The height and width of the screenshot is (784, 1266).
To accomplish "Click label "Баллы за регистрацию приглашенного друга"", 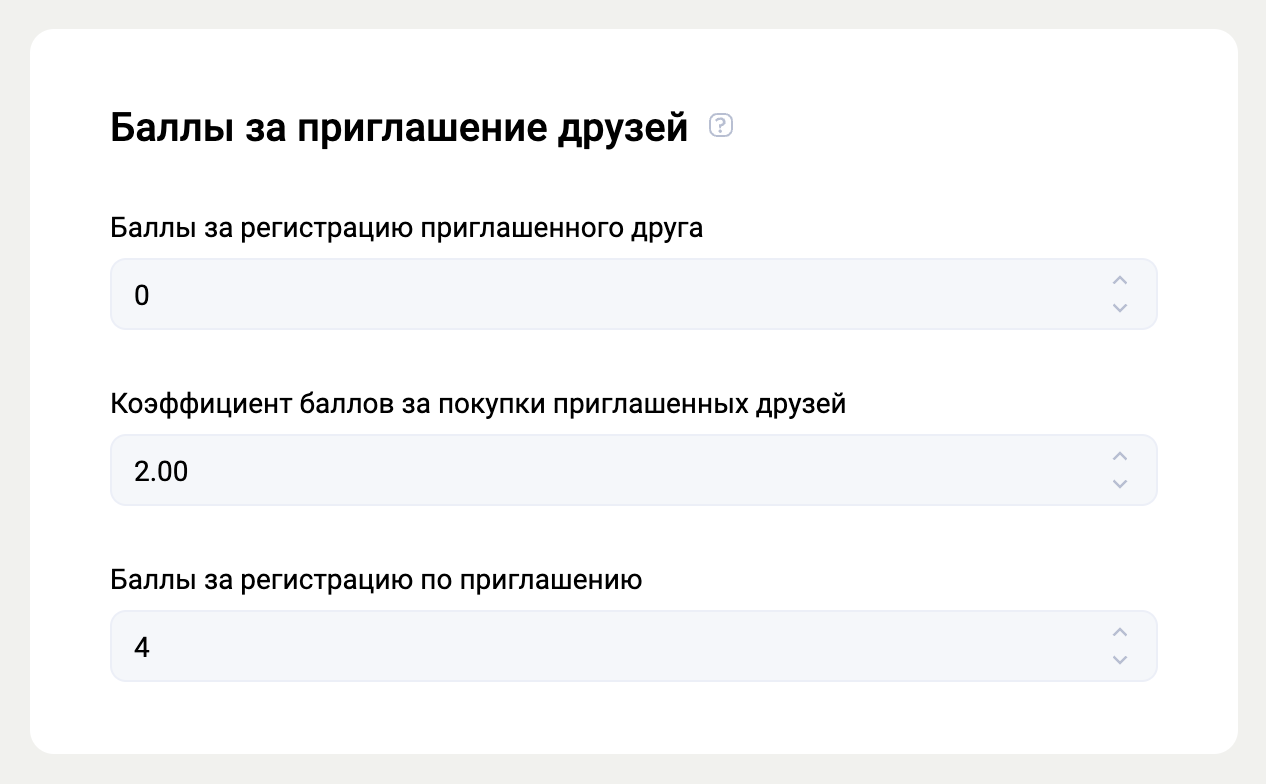I will tap(407, 228).
